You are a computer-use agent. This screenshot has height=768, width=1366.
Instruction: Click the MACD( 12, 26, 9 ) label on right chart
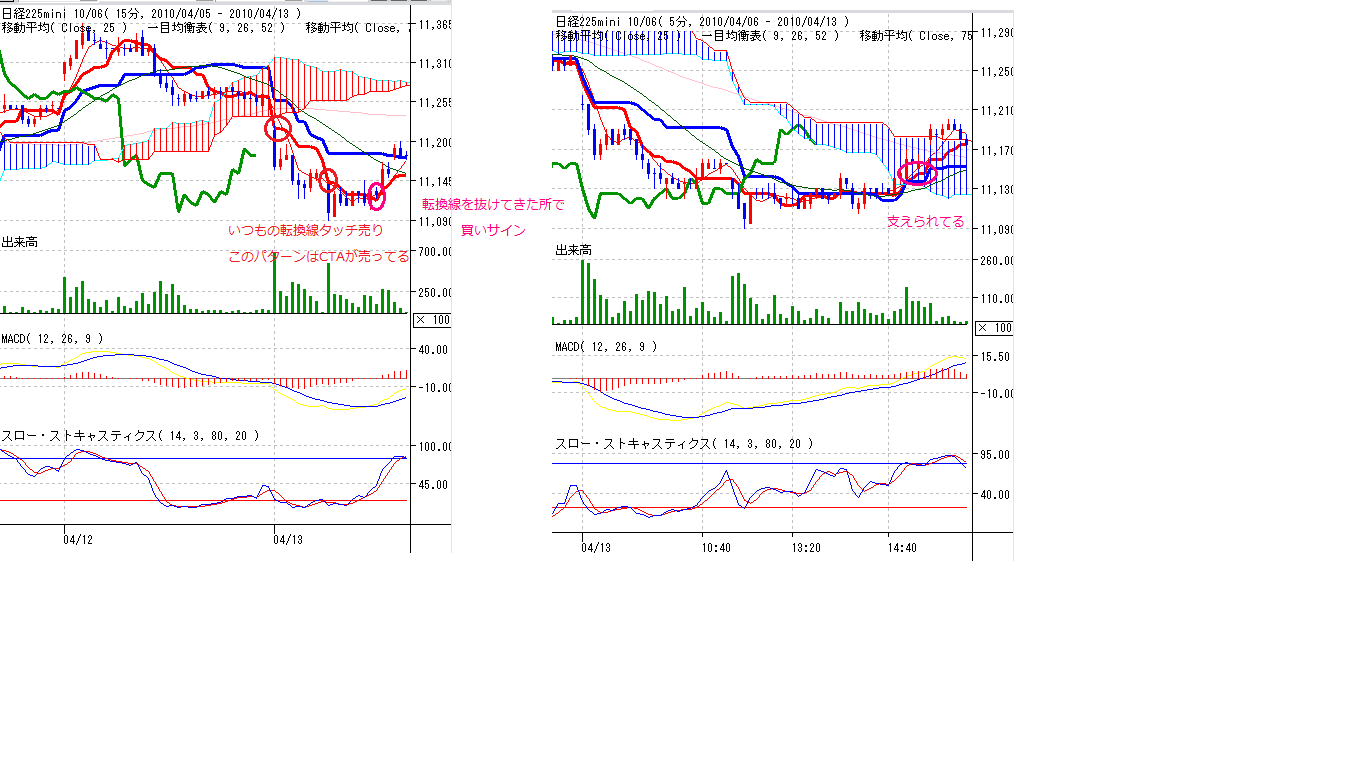[606, 347]
